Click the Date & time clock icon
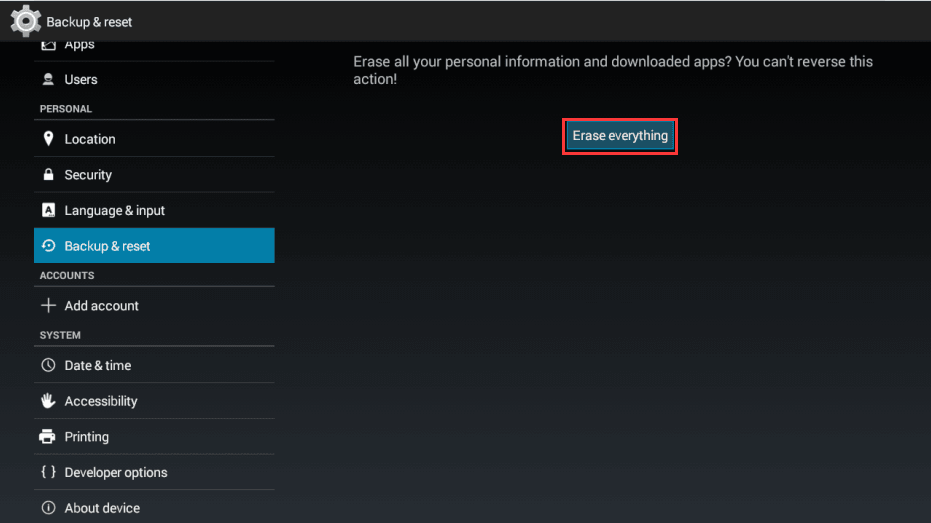This screenshot has height=523, width=931. click(x=48, y=365)
